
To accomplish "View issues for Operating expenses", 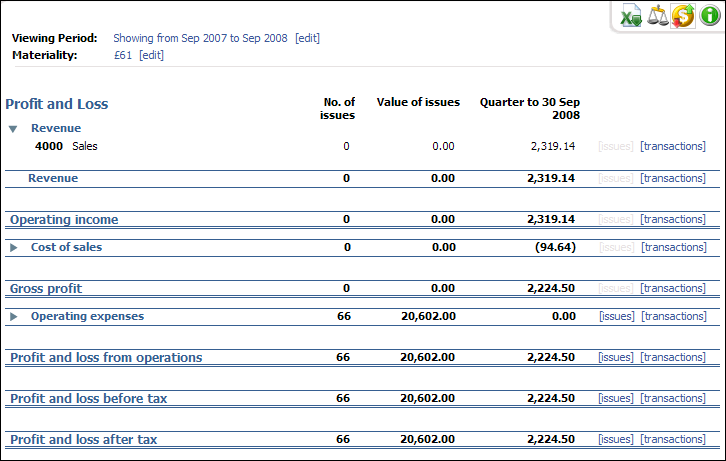I will (x=615, y=316).
